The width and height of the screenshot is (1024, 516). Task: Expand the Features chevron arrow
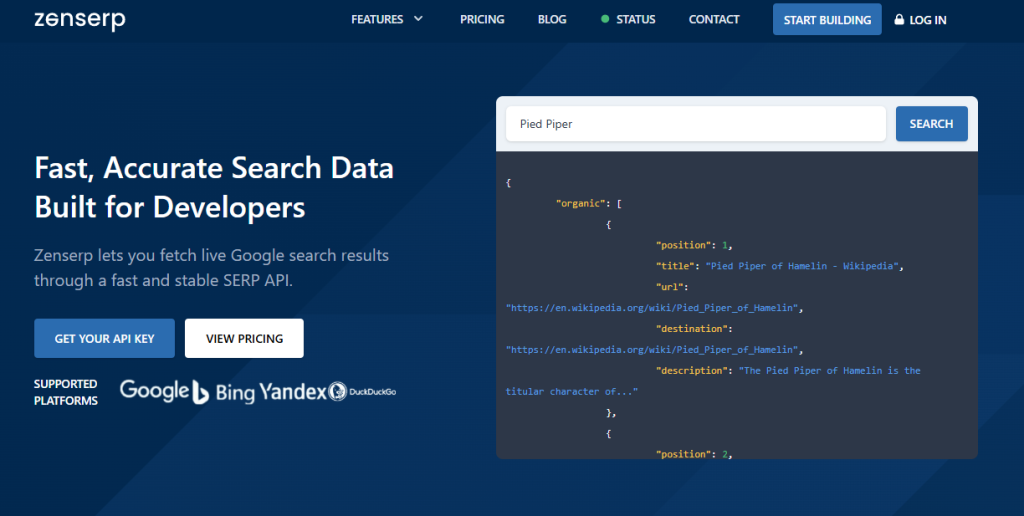tap(419, 19)
